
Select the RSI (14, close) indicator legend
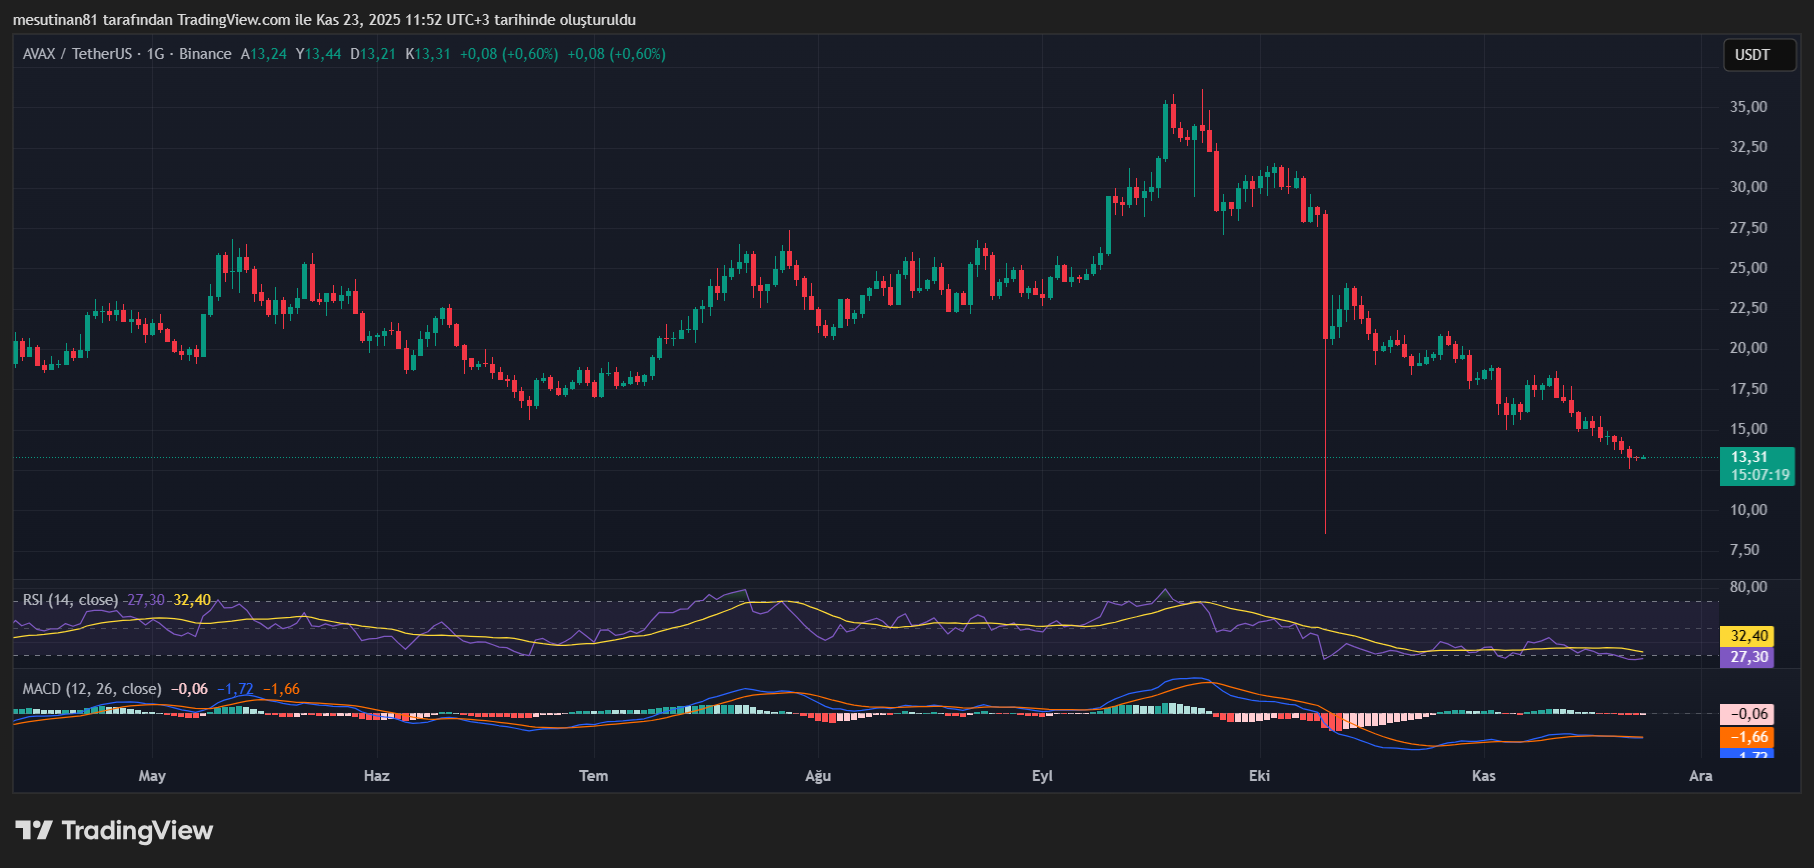[x=70, y=600]
